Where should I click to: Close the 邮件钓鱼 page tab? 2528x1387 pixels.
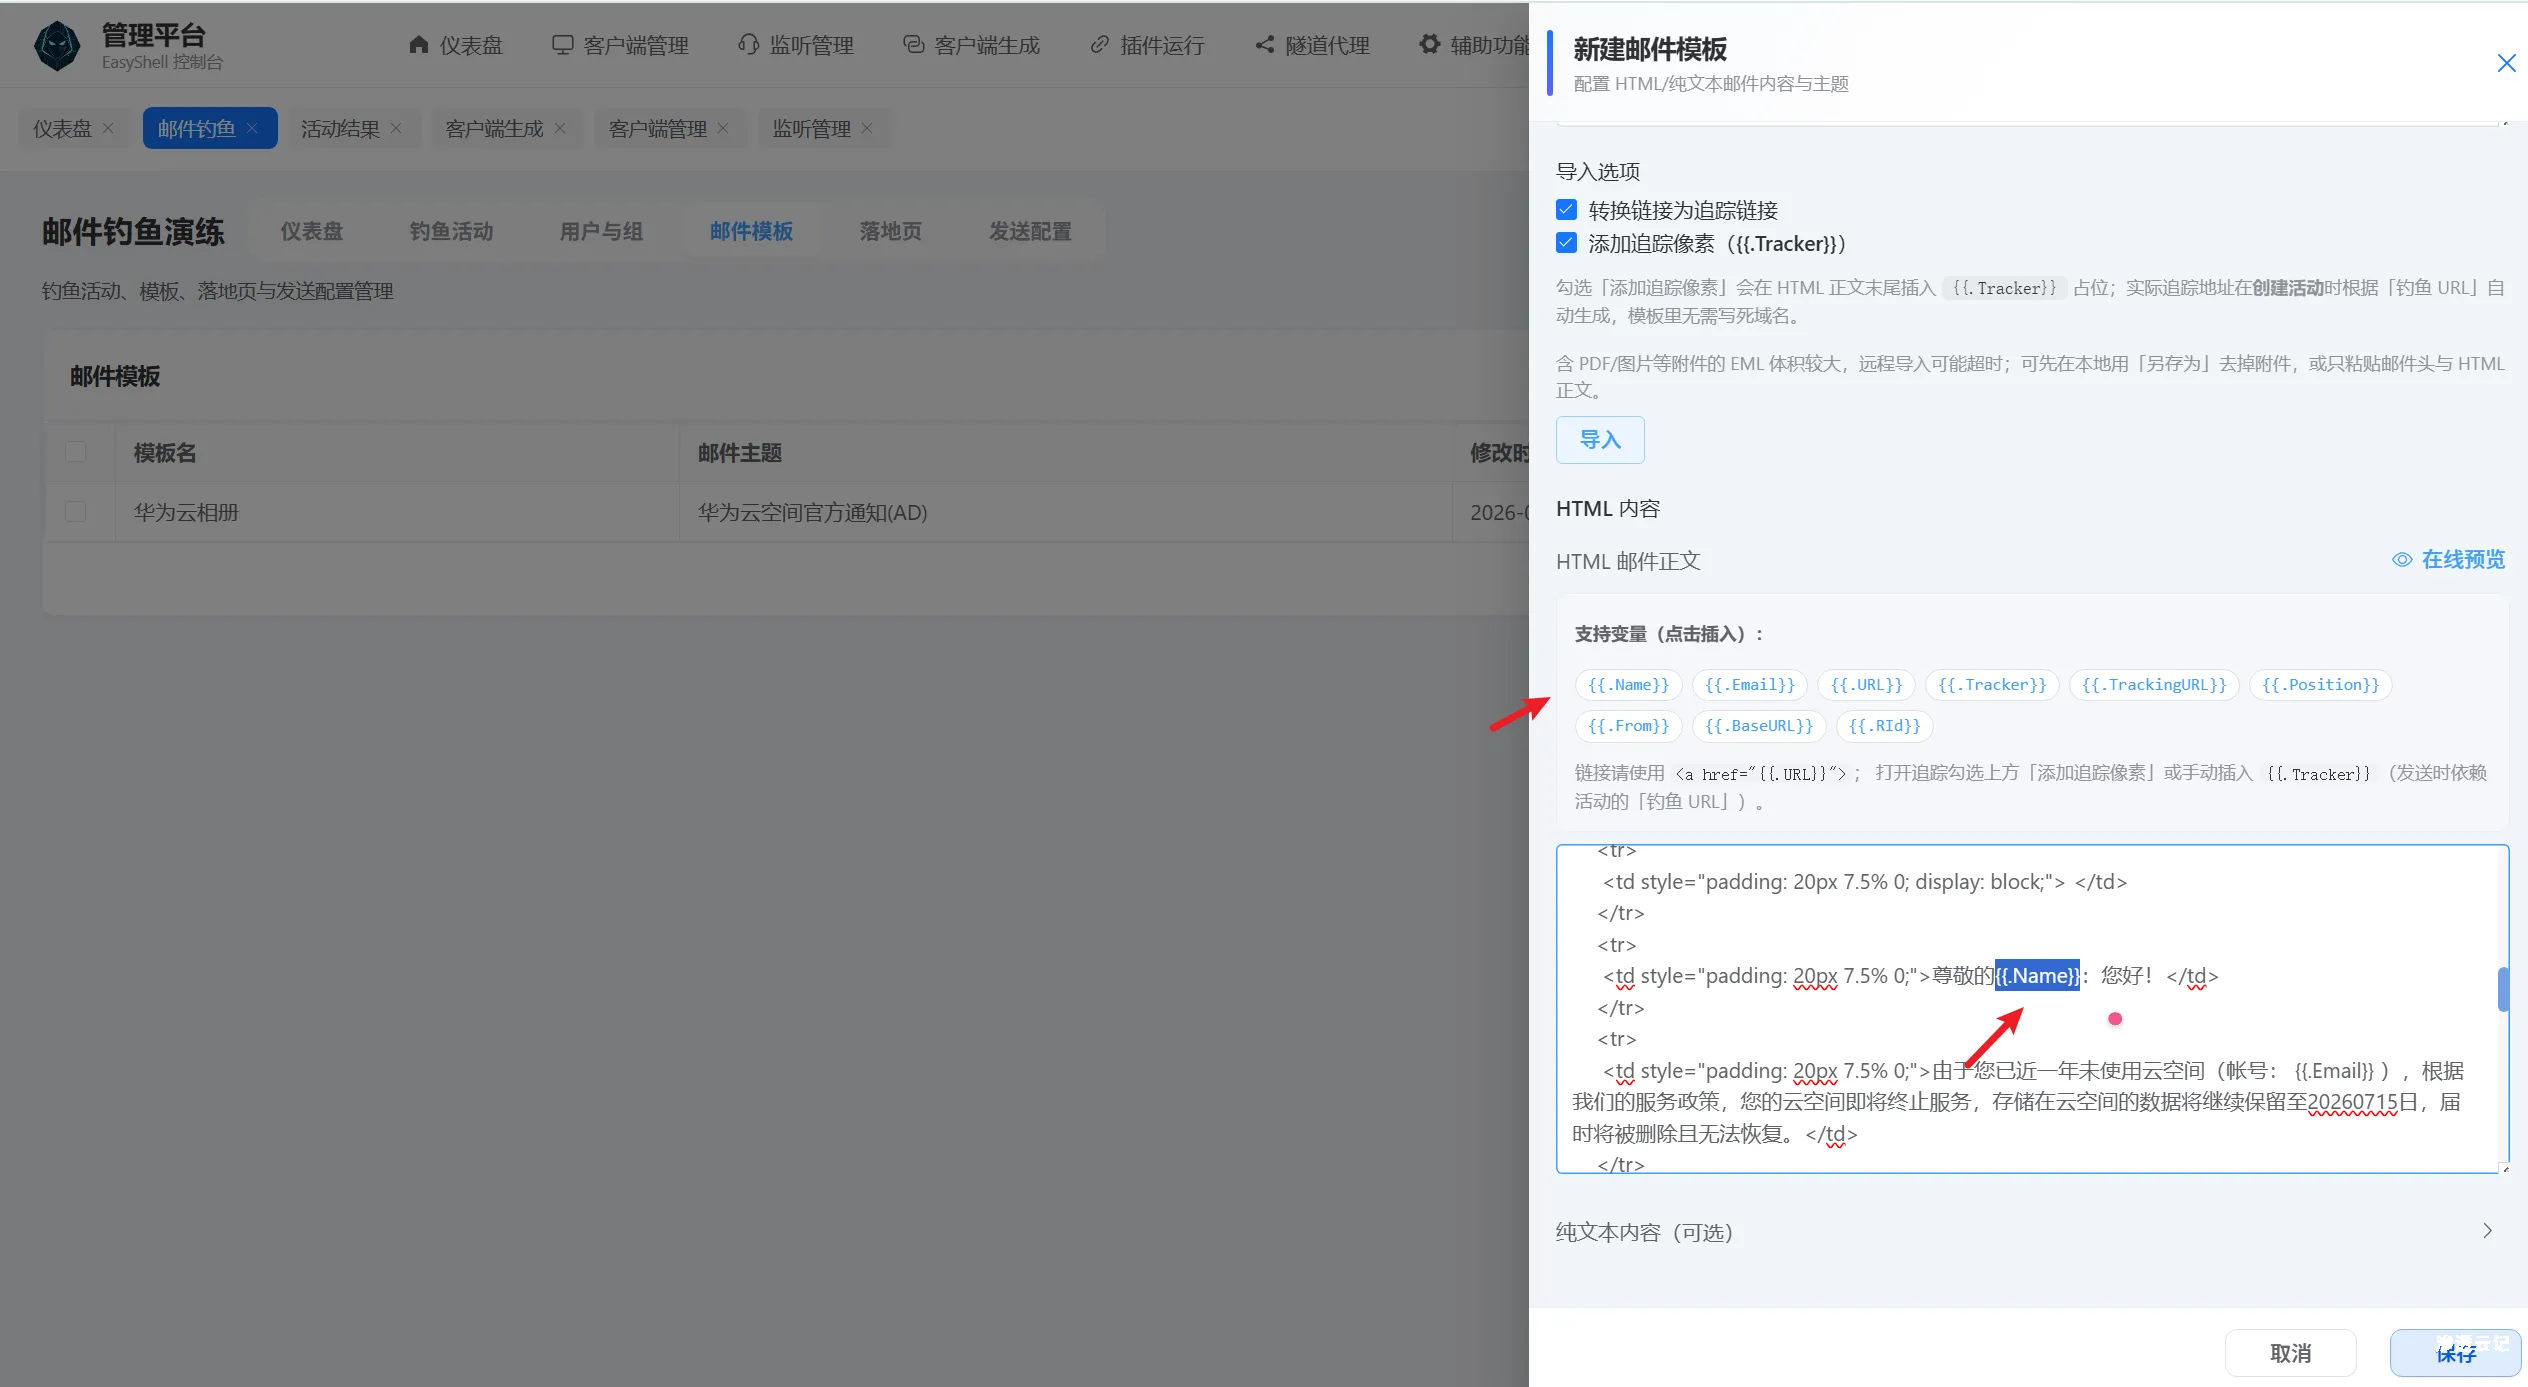point(252,128)
